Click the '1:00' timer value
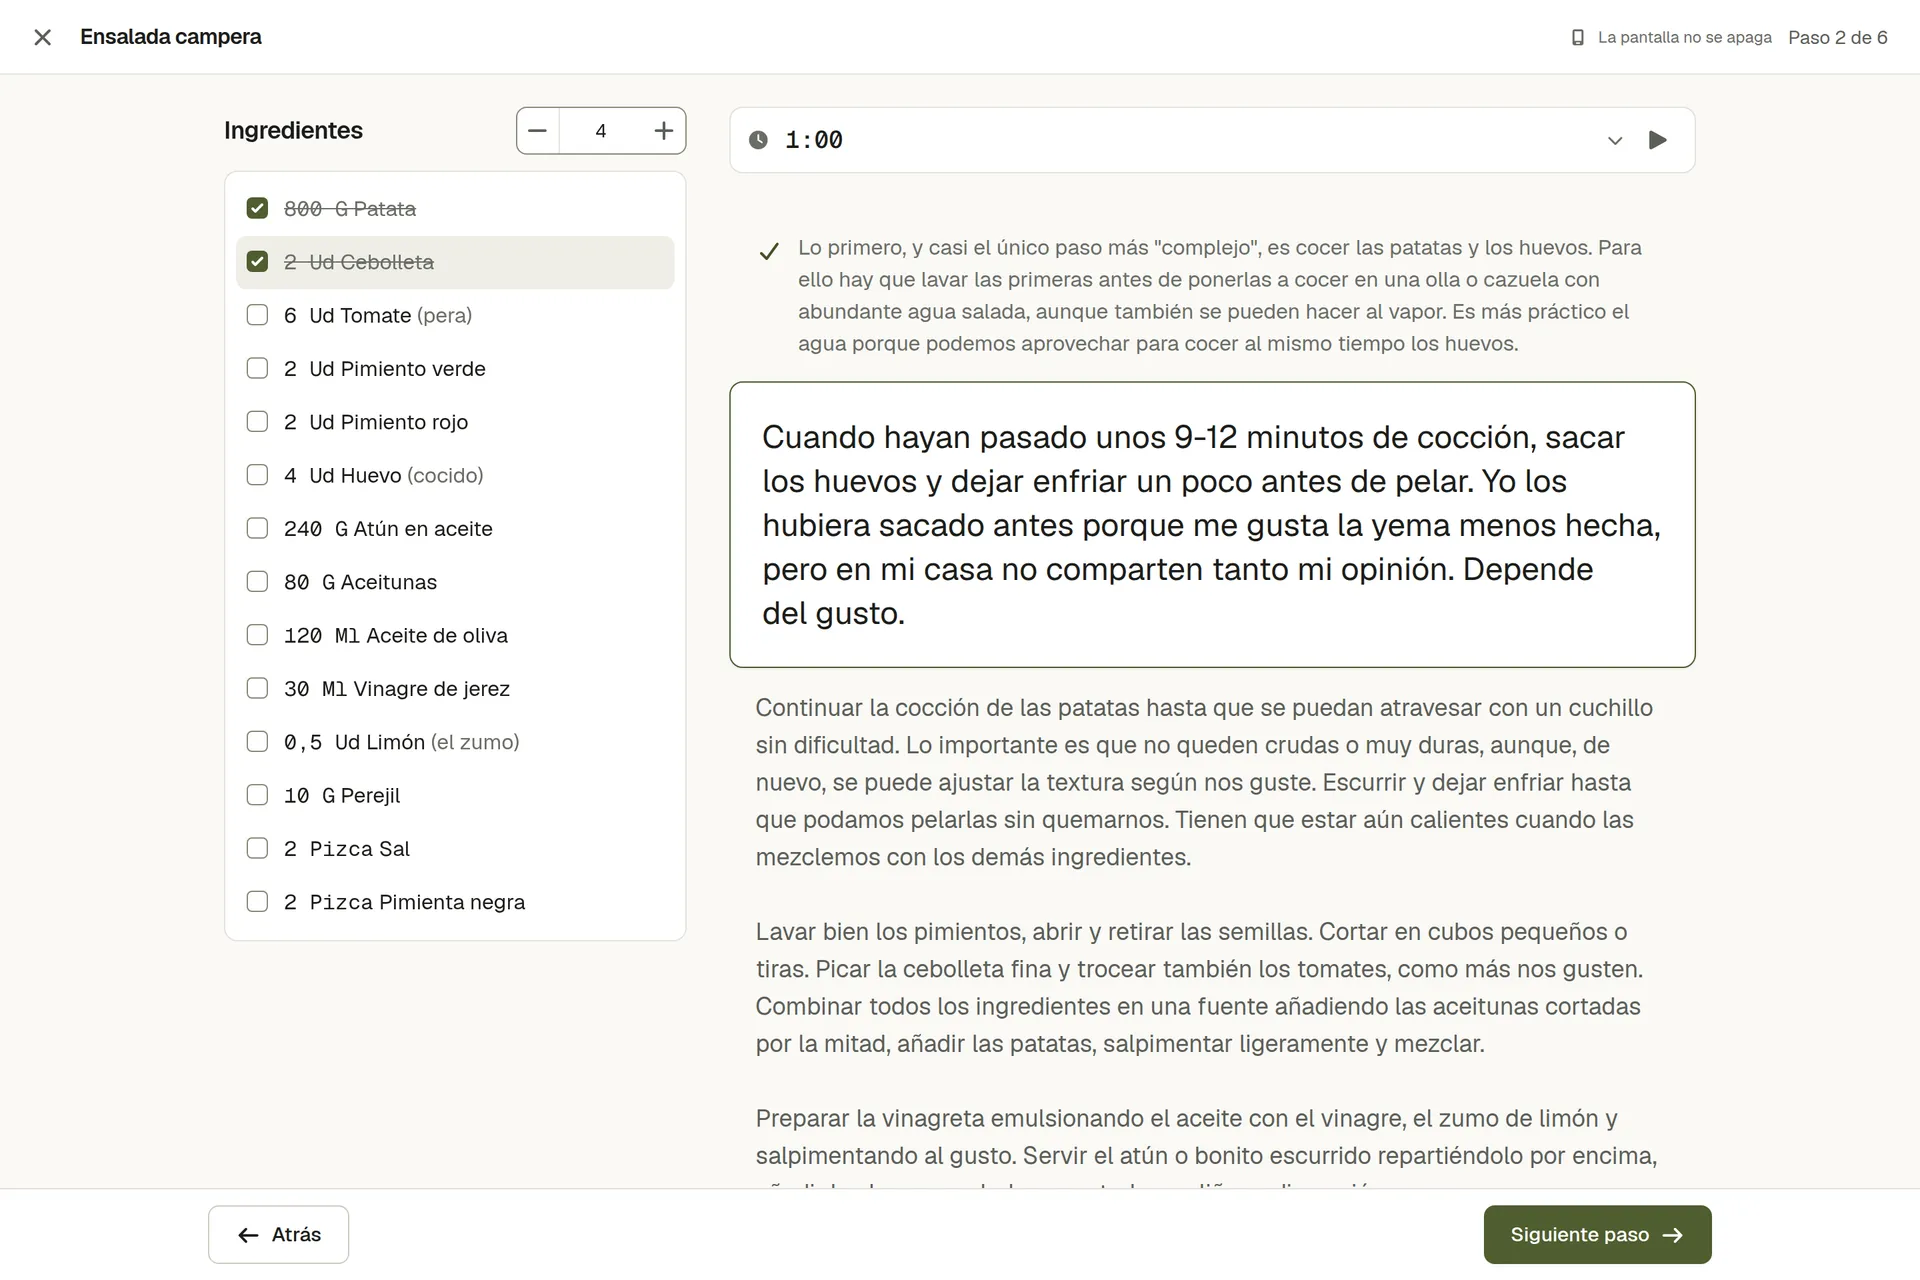Screen dimensions: 1920x1280 [x=814, y=140]
